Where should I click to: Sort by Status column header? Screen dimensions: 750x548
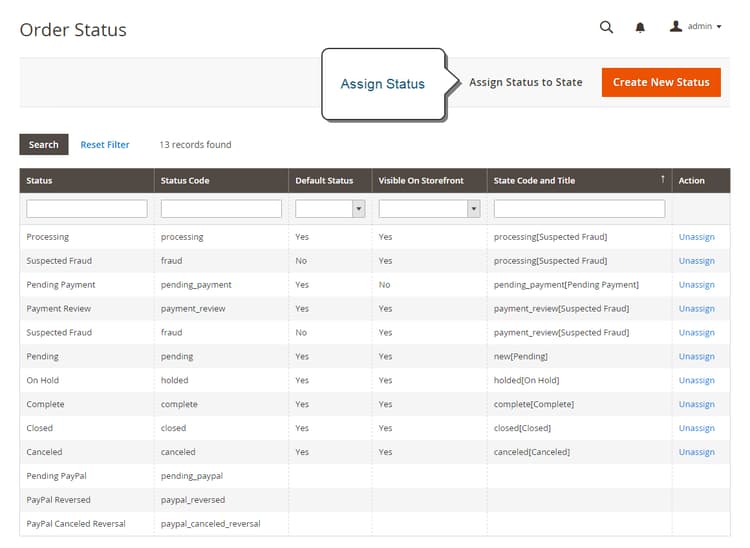point(39,181)
